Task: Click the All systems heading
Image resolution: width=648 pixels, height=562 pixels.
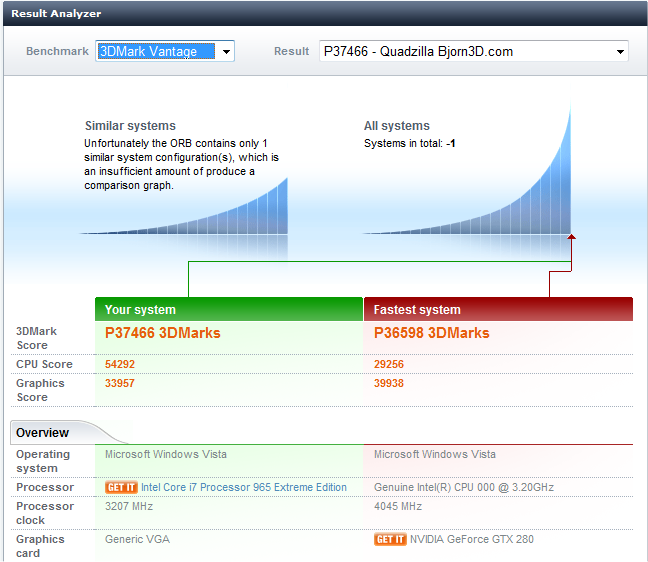Action: (397, 126)
